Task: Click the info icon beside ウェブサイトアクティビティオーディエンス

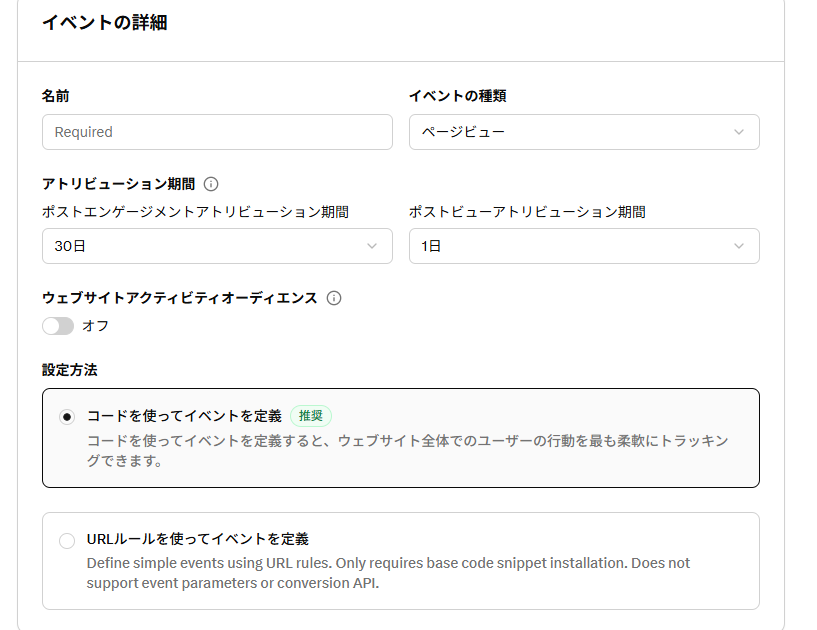Action: click(334, 298)
